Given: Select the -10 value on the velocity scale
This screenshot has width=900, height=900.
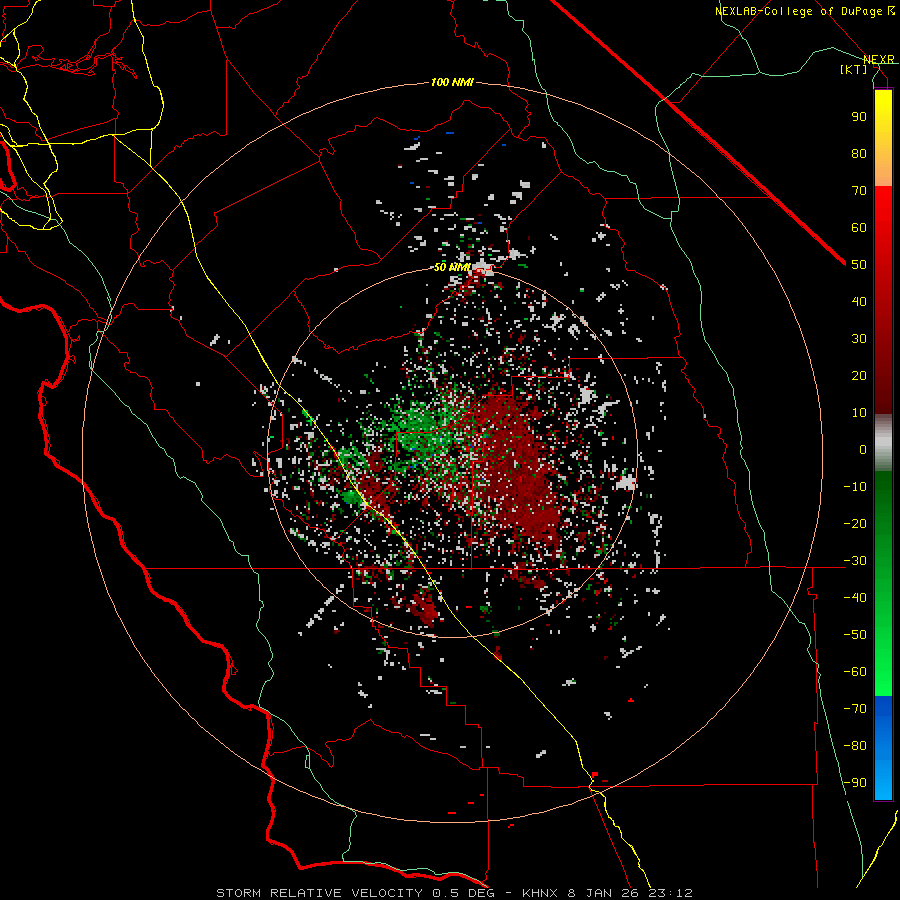Looking at the screenshot, I should [855, 487].
